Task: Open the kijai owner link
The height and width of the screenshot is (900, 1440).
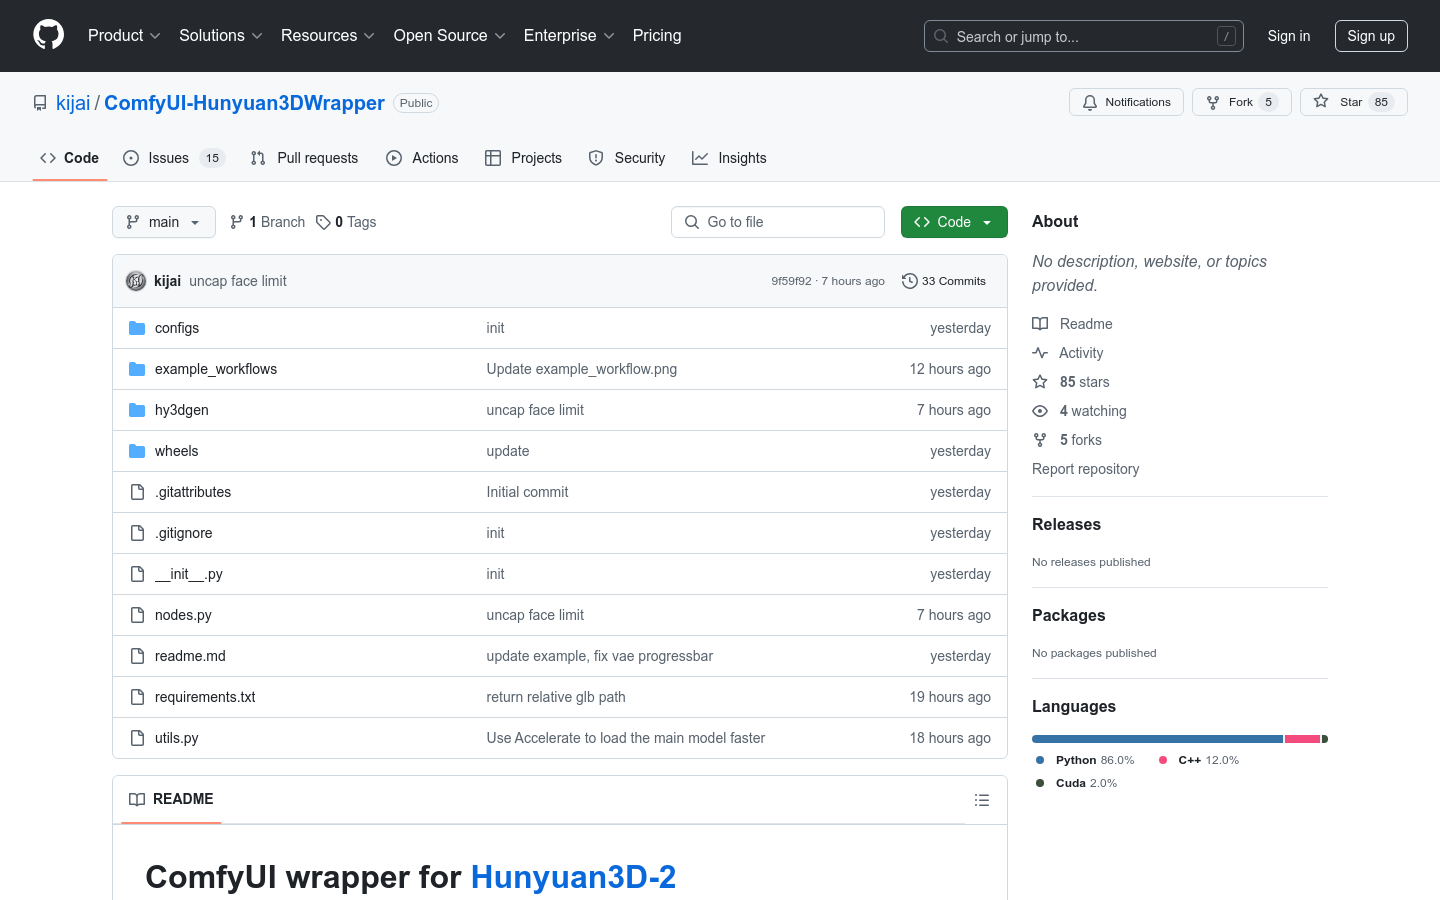Action: coord(73,103)
